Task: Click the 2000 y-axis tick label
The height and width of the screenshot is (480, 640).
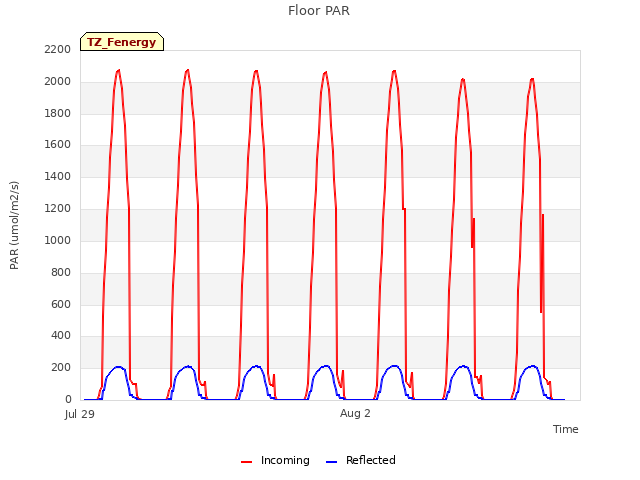Action: click(x=58, y=82)
